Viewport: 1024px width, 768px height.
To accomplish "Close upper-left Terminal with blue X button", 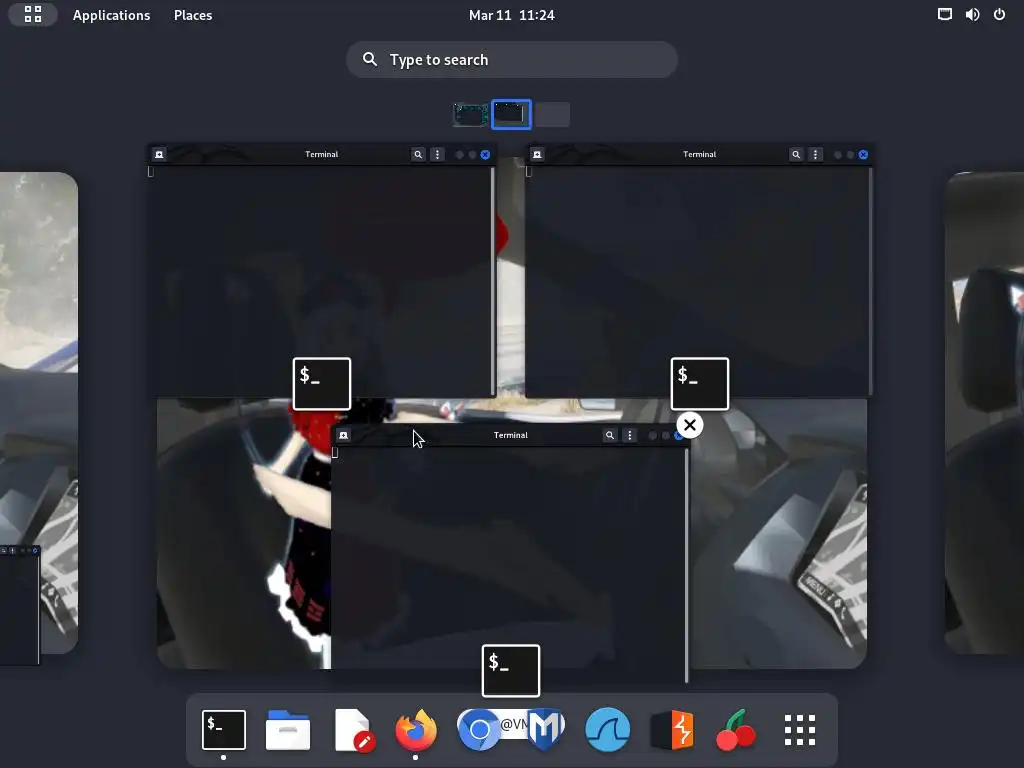I will (485, 155).
